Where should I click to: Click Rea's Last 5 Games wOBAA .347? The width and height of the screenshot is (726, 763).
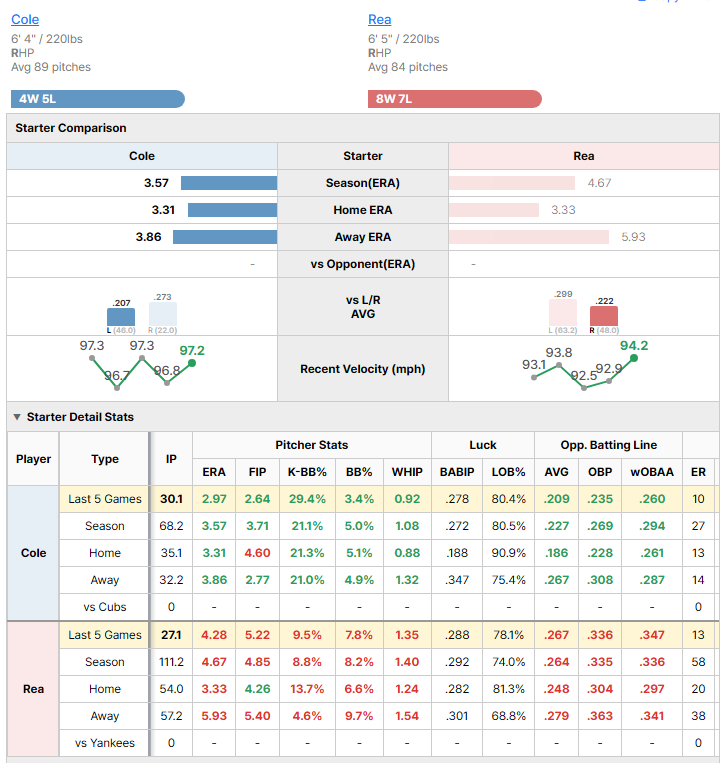click(x=652, y=635)
